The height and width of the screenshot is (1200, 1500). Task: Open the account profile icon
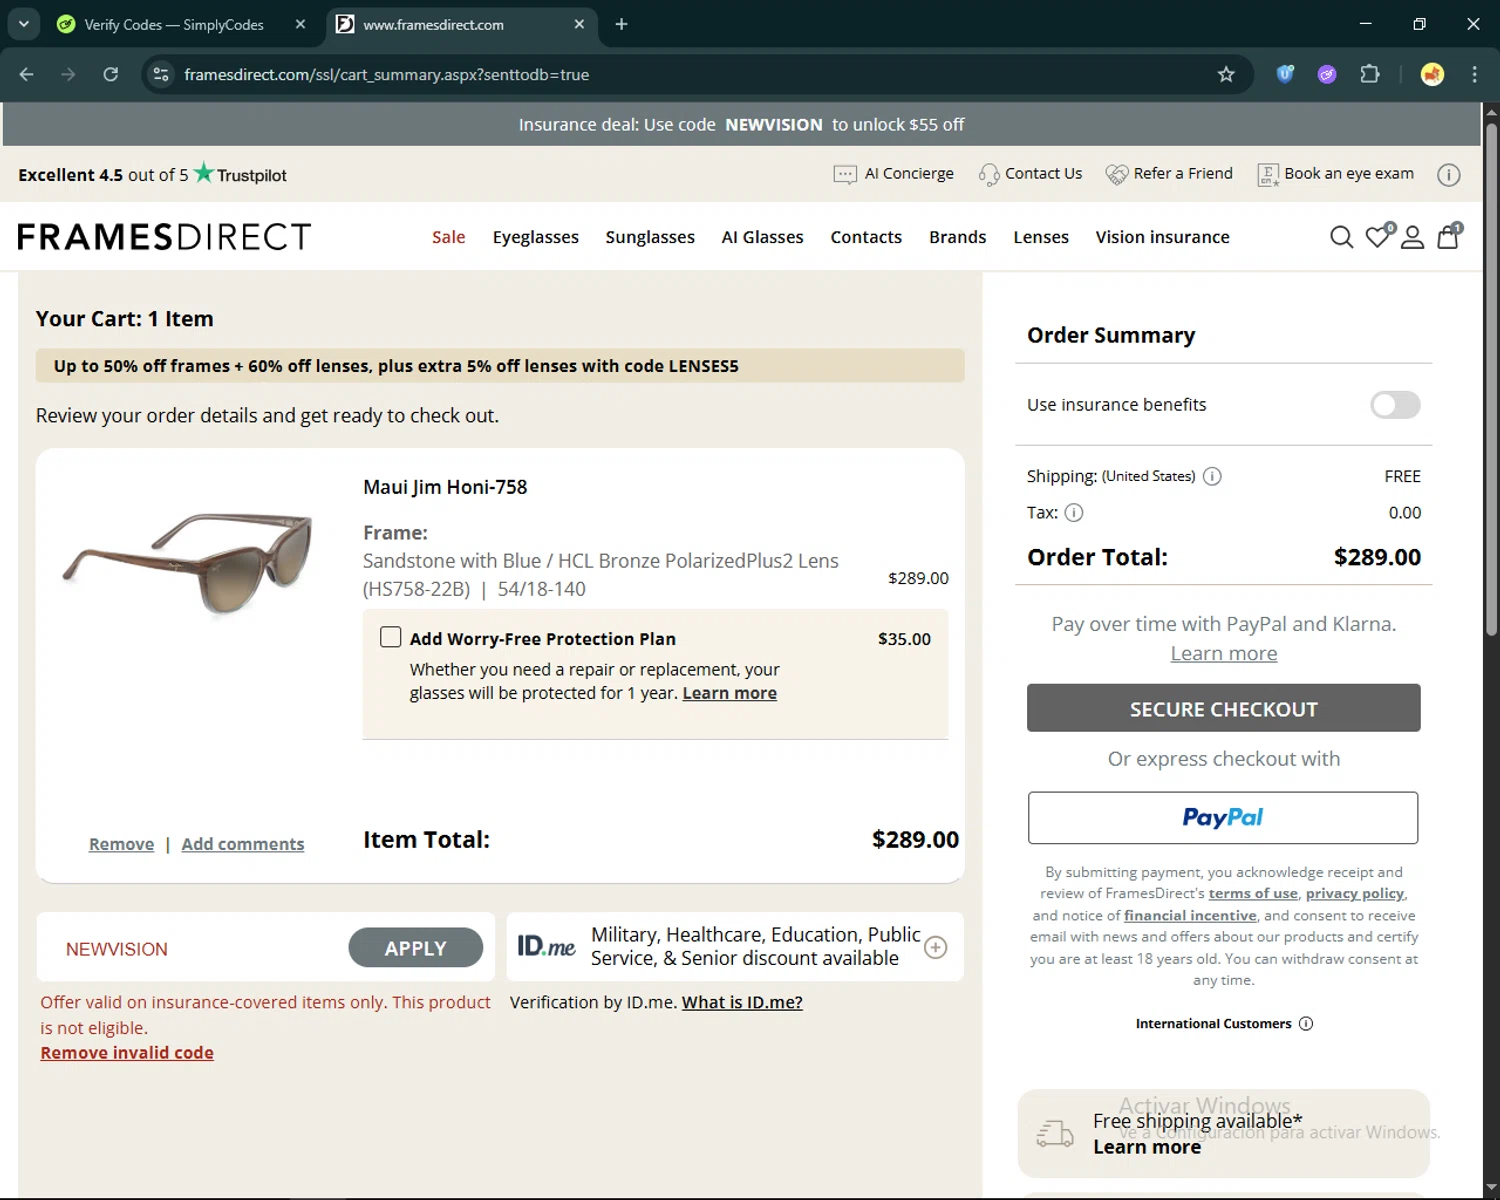tap(1412, 237)
